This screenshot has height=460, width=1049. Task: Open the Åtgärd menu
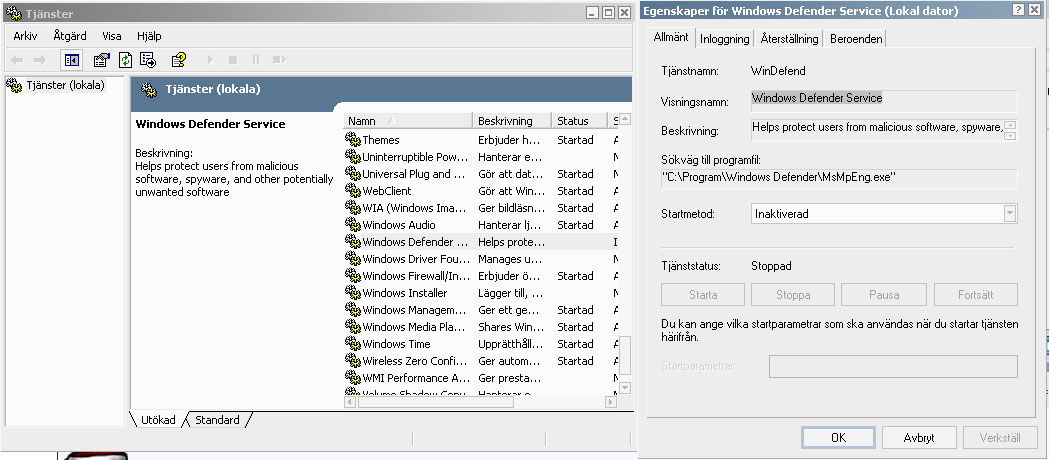[70, 36]
